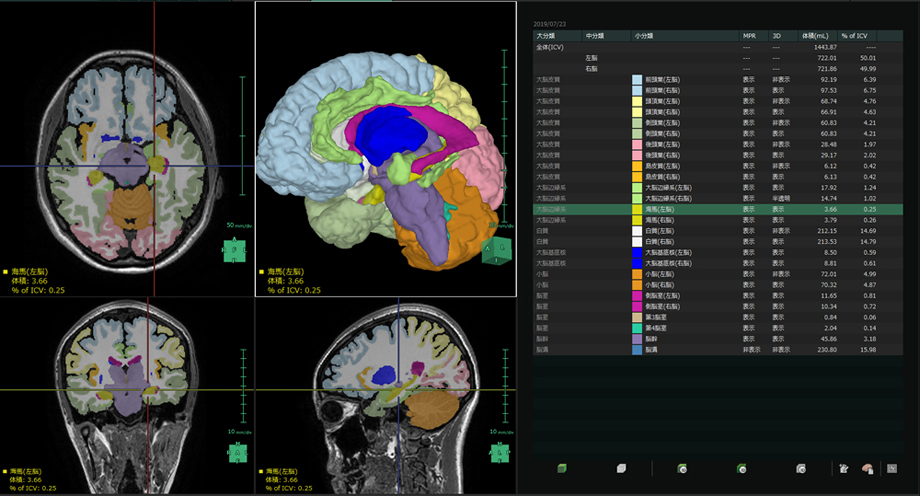
Task: Click the volume value 1443.87 for ICV
Action: coord(824,47)
